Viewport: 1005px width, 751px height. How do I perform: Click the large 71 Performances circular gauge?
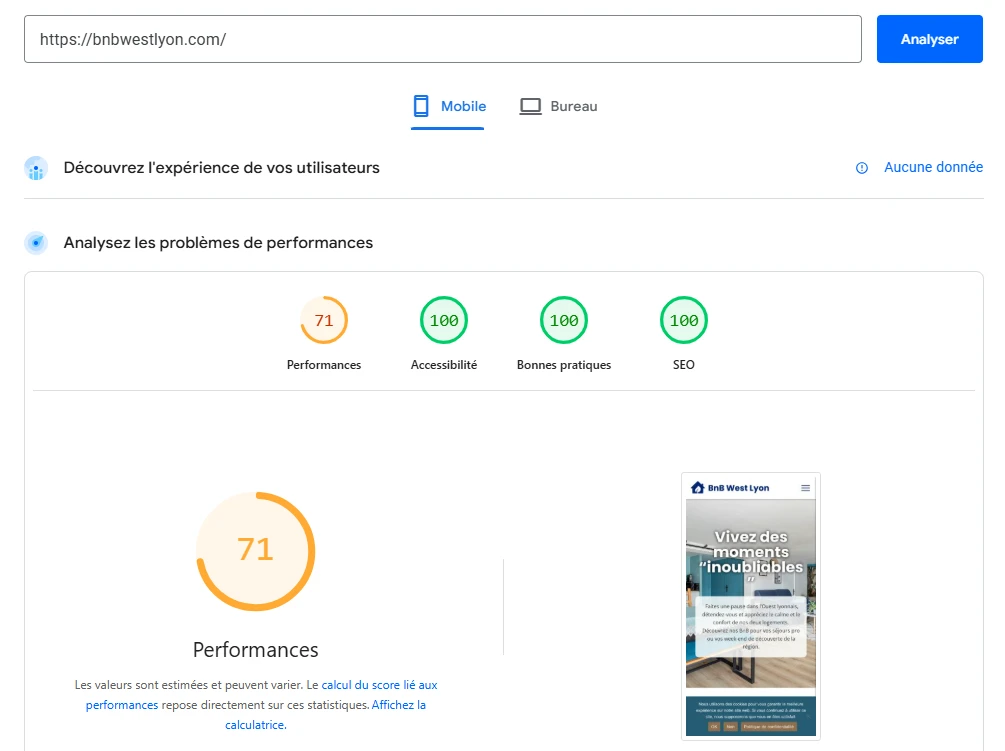point(255,551)
